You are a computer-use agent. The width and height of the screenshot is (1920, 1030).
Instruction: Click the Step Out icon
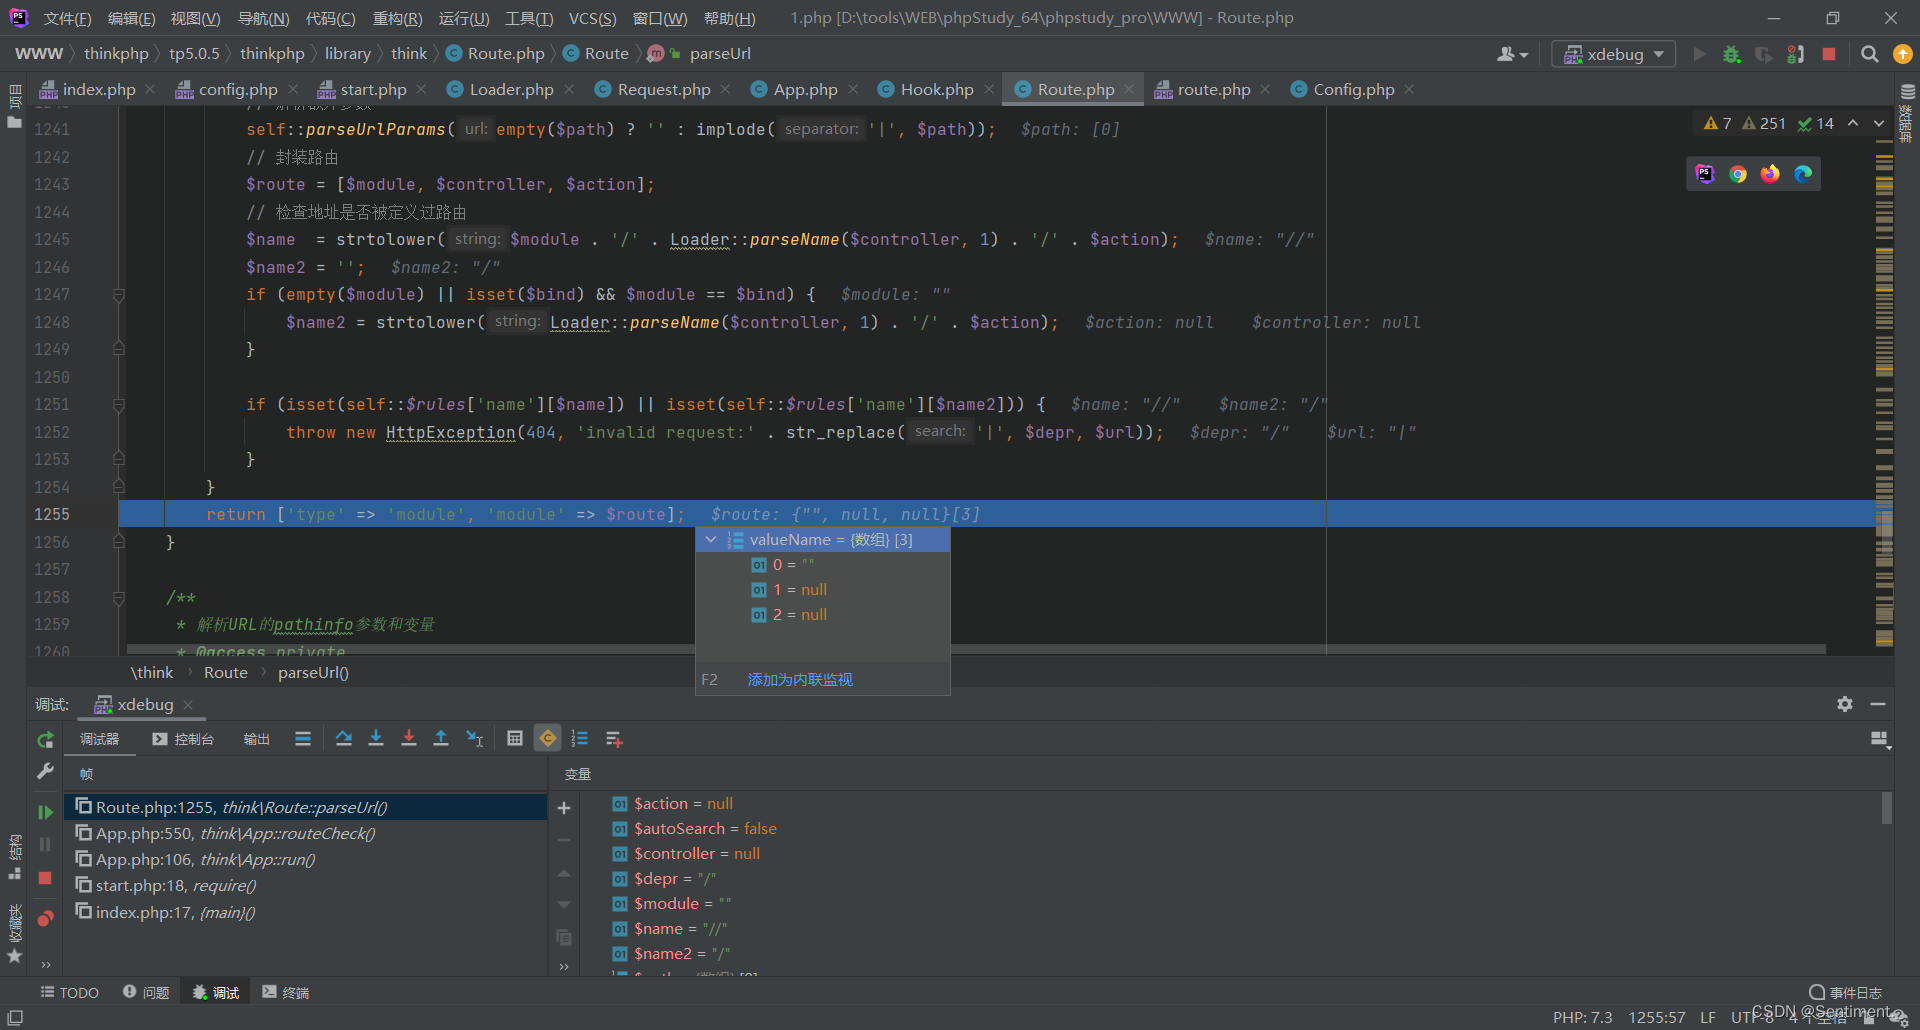click(441, 739)
